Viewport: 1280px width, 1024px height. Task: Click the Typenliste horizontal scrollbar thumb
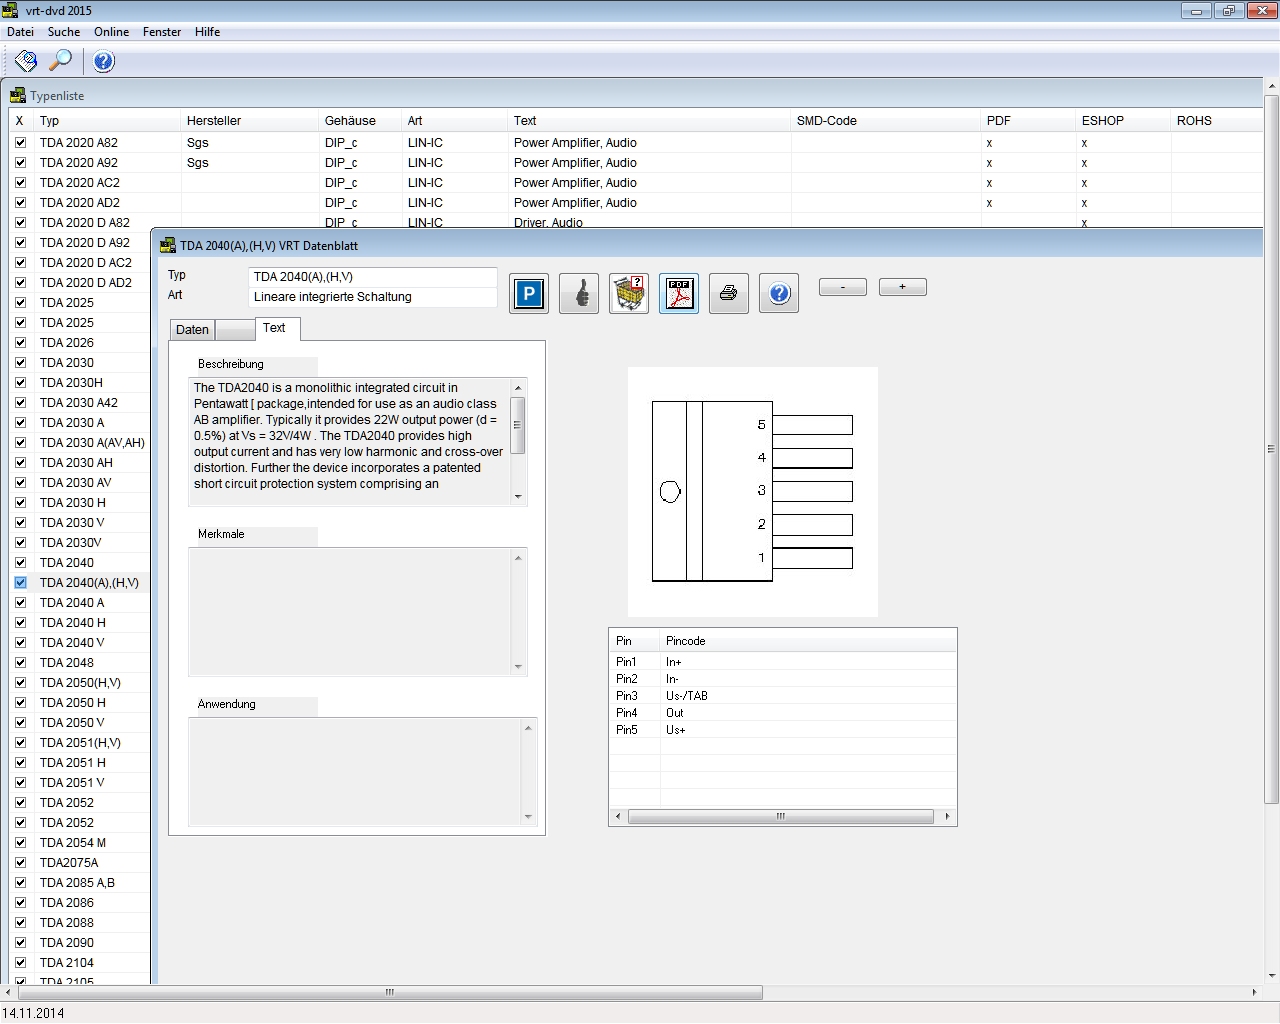pos(390,992)
